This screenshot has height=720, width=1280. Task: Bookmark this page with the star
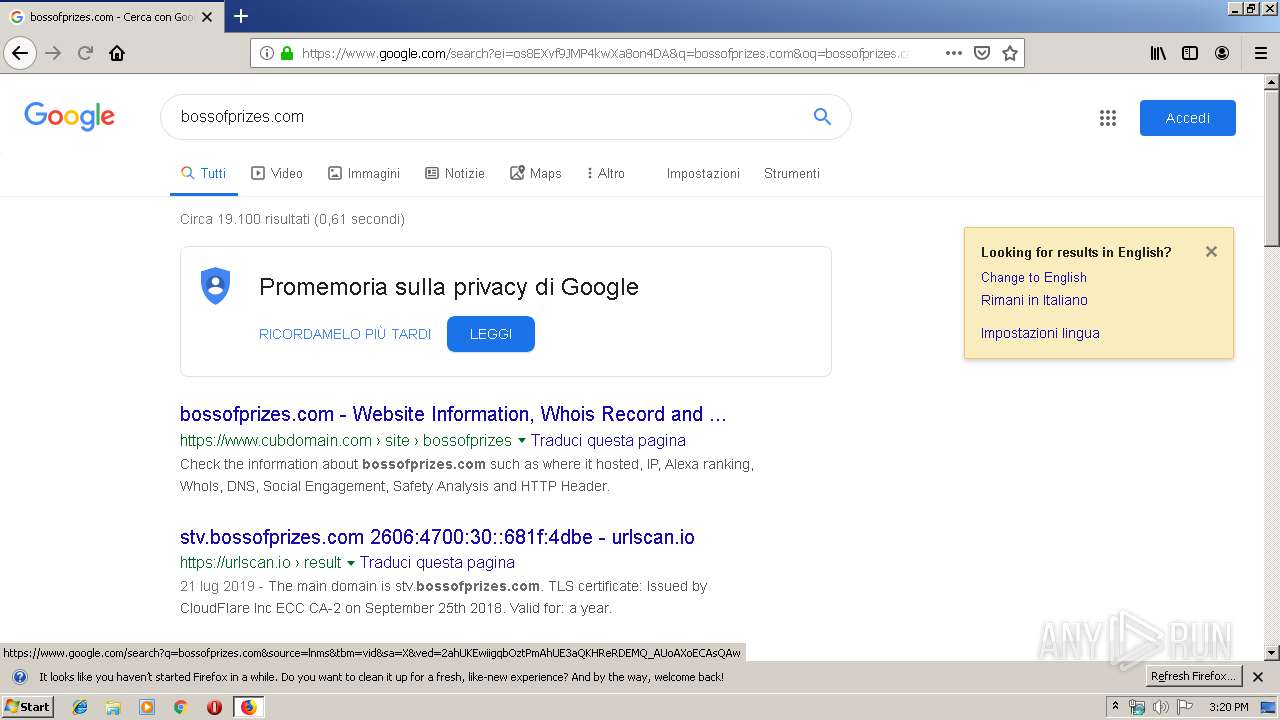[x=1010, y=53]
